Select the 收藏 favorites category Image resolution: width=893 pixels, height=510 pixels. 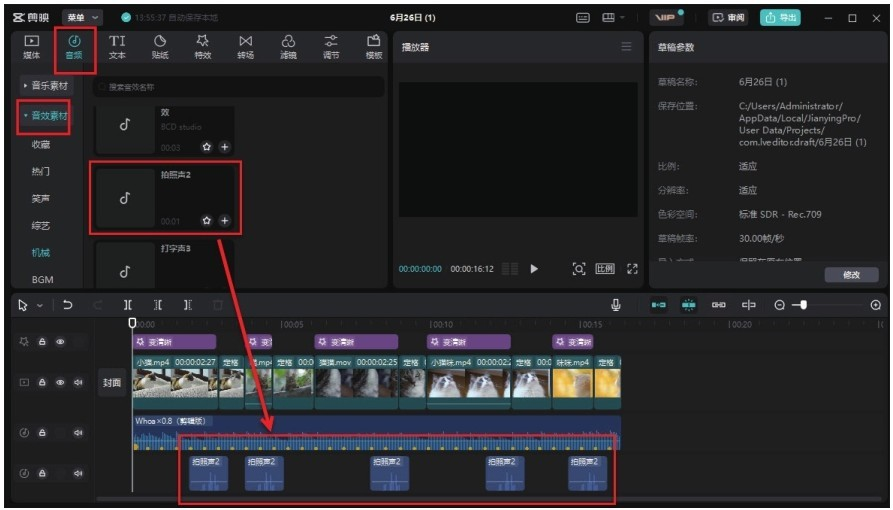(40, 145)
